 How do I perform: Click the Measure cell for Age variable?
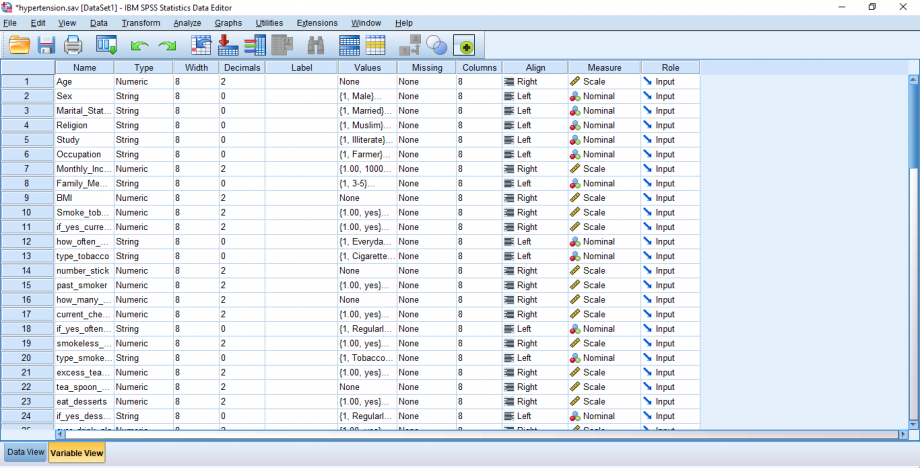click(x=604, y=81)
